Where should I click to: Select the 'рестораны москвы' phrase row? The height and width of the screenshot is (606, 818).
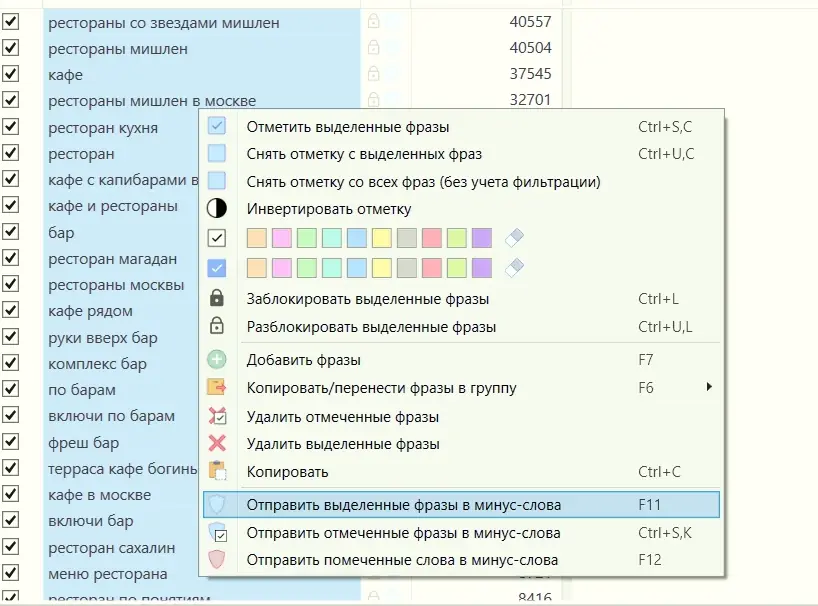point(116,285)
